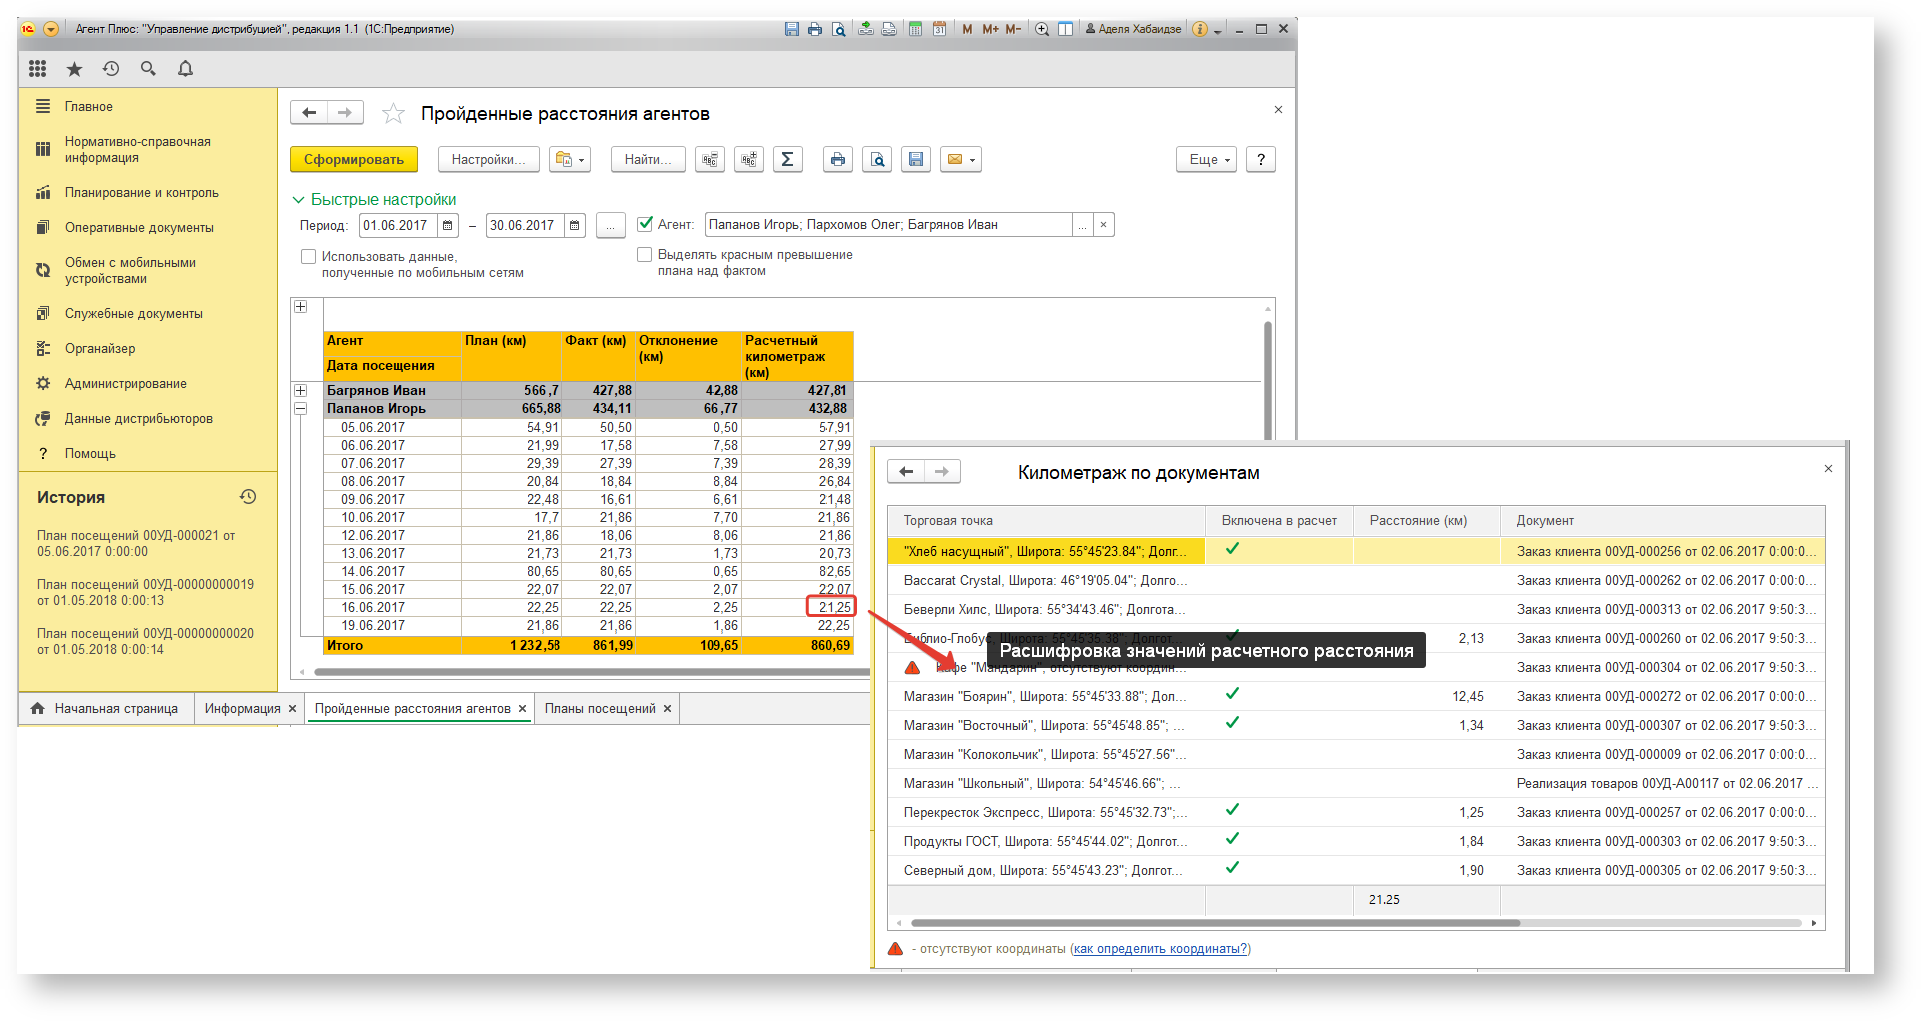Enable using data from mobile networks

(309, 257)
